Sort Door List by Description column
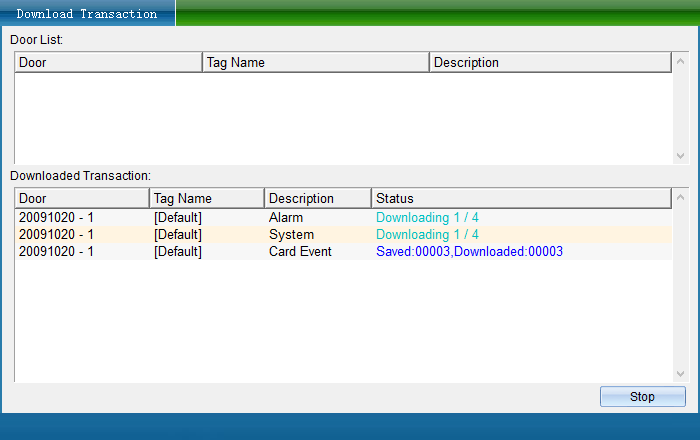The width and height of the screenshot is (700, 440). 549,63
